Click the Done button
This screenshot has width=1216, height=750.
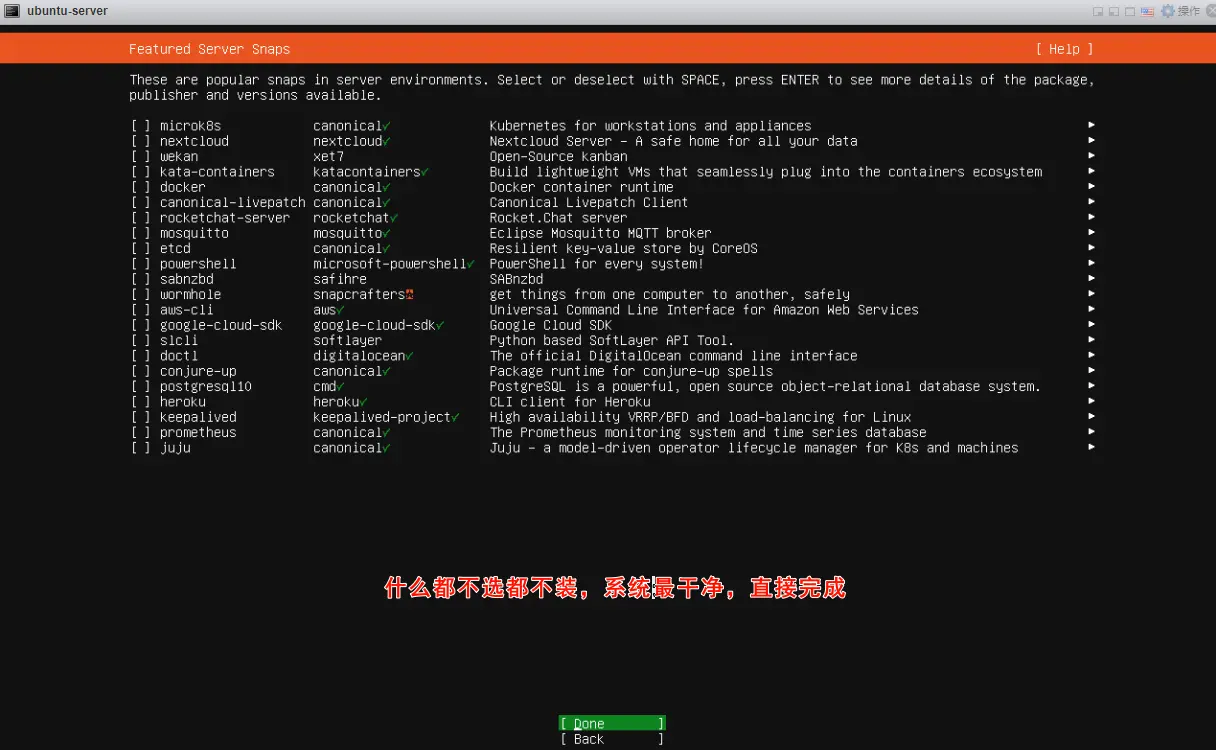click(x=611, y=724)
